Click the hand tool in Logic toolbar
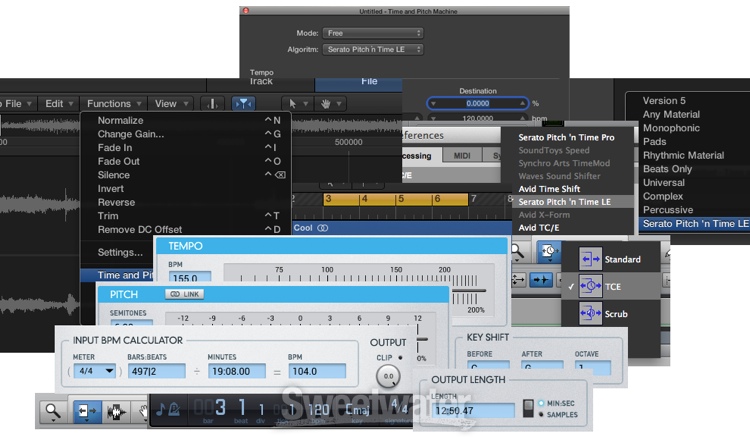 point(325,103)
